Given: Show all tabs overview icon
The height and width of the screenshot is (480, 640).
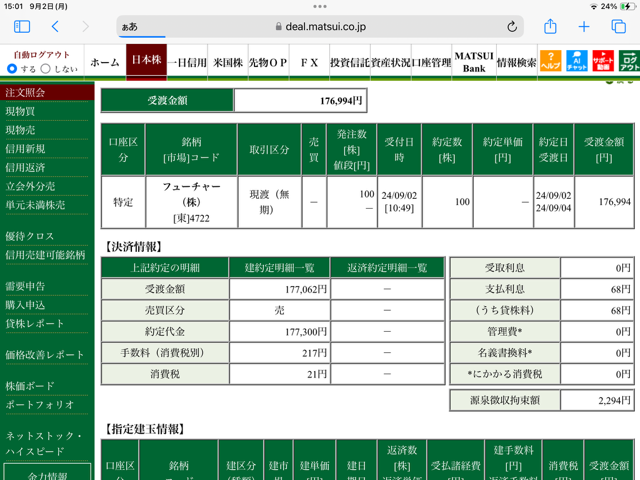Looking at the screenshot, I should (x=618, y=27).
